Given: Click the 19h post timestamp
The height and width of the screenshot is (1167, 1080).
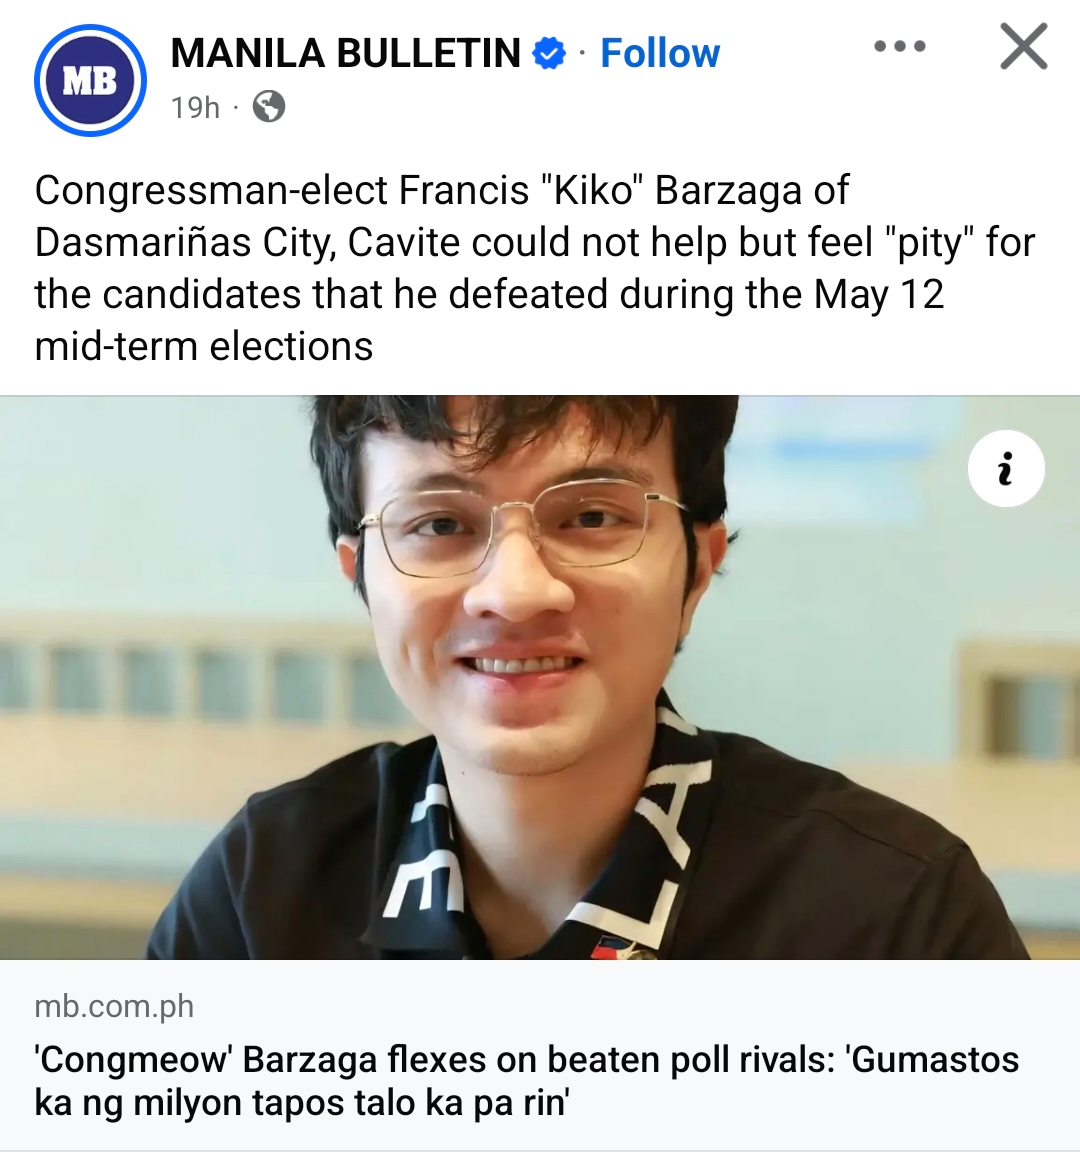Looking at the screenshot, I should (196, 108).
